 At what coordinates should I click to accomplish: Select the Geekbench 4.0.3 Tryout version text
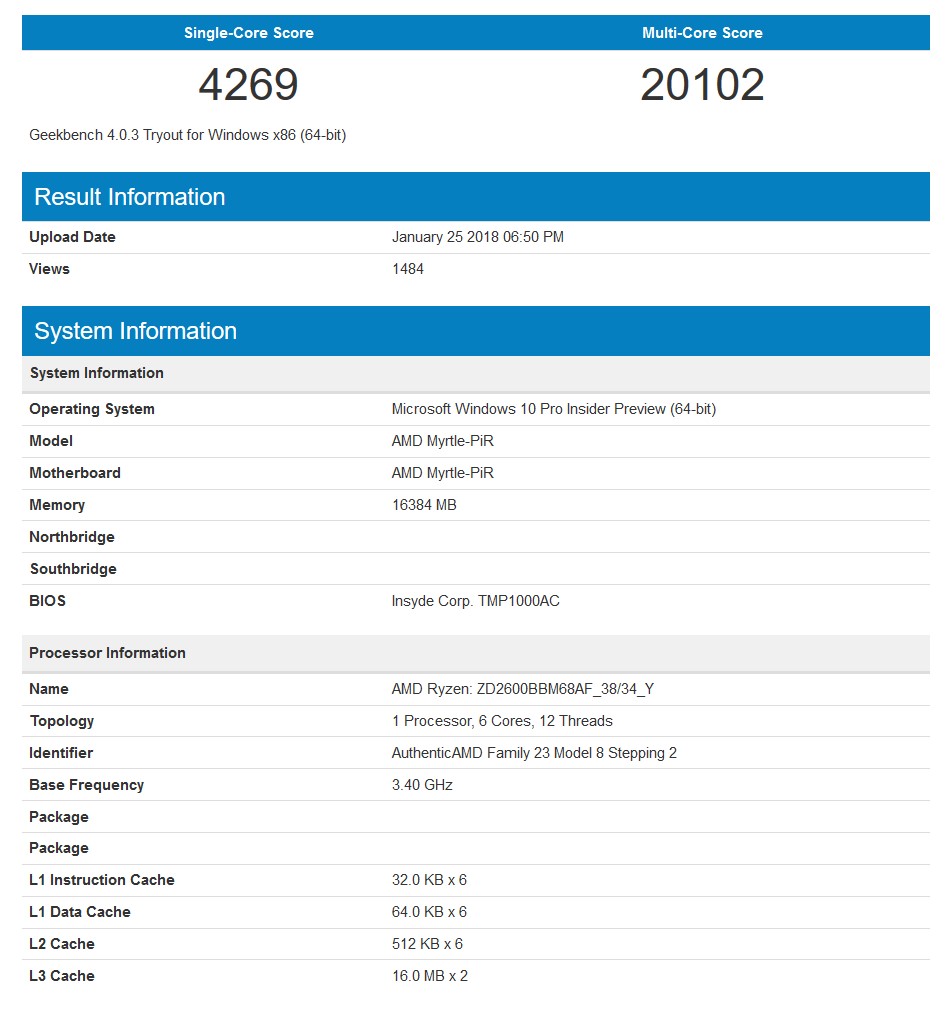(x=187, y=135)
